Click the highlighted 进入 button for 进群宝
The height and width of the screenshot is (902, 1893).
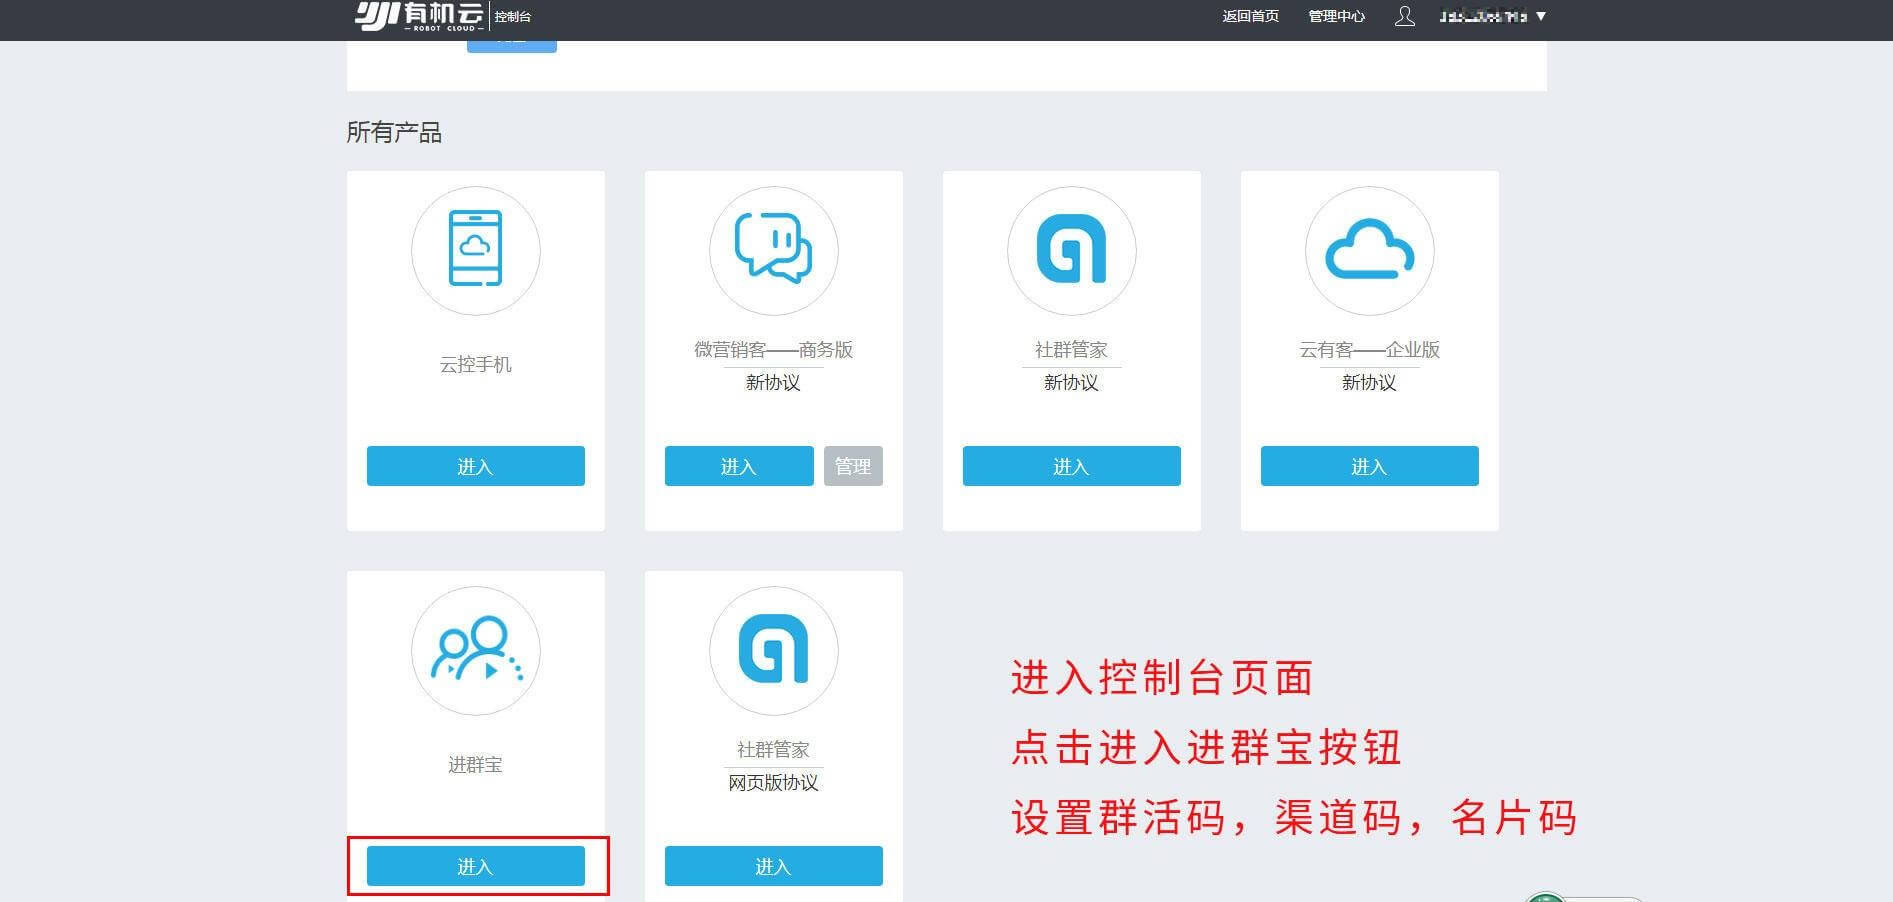coord(475,866)
